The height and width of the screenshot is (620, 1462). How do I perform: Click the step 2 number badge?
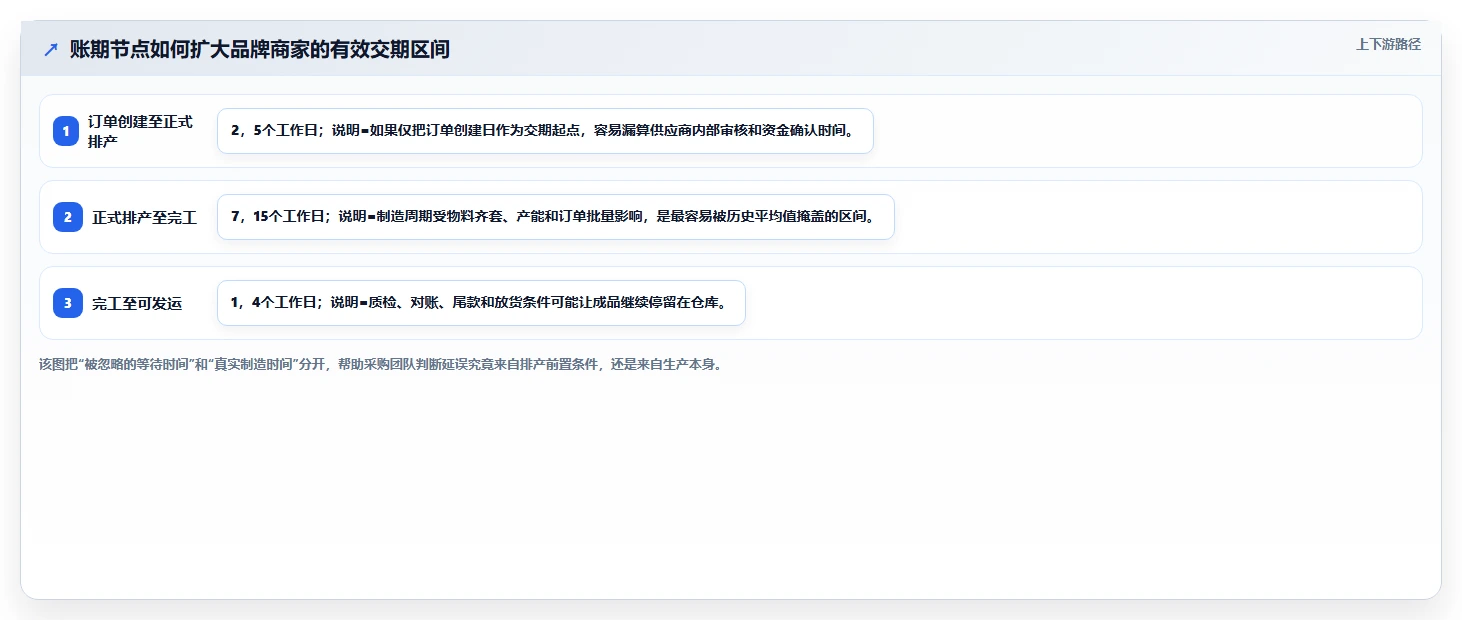pyautogui.click(x=68, y=217)
